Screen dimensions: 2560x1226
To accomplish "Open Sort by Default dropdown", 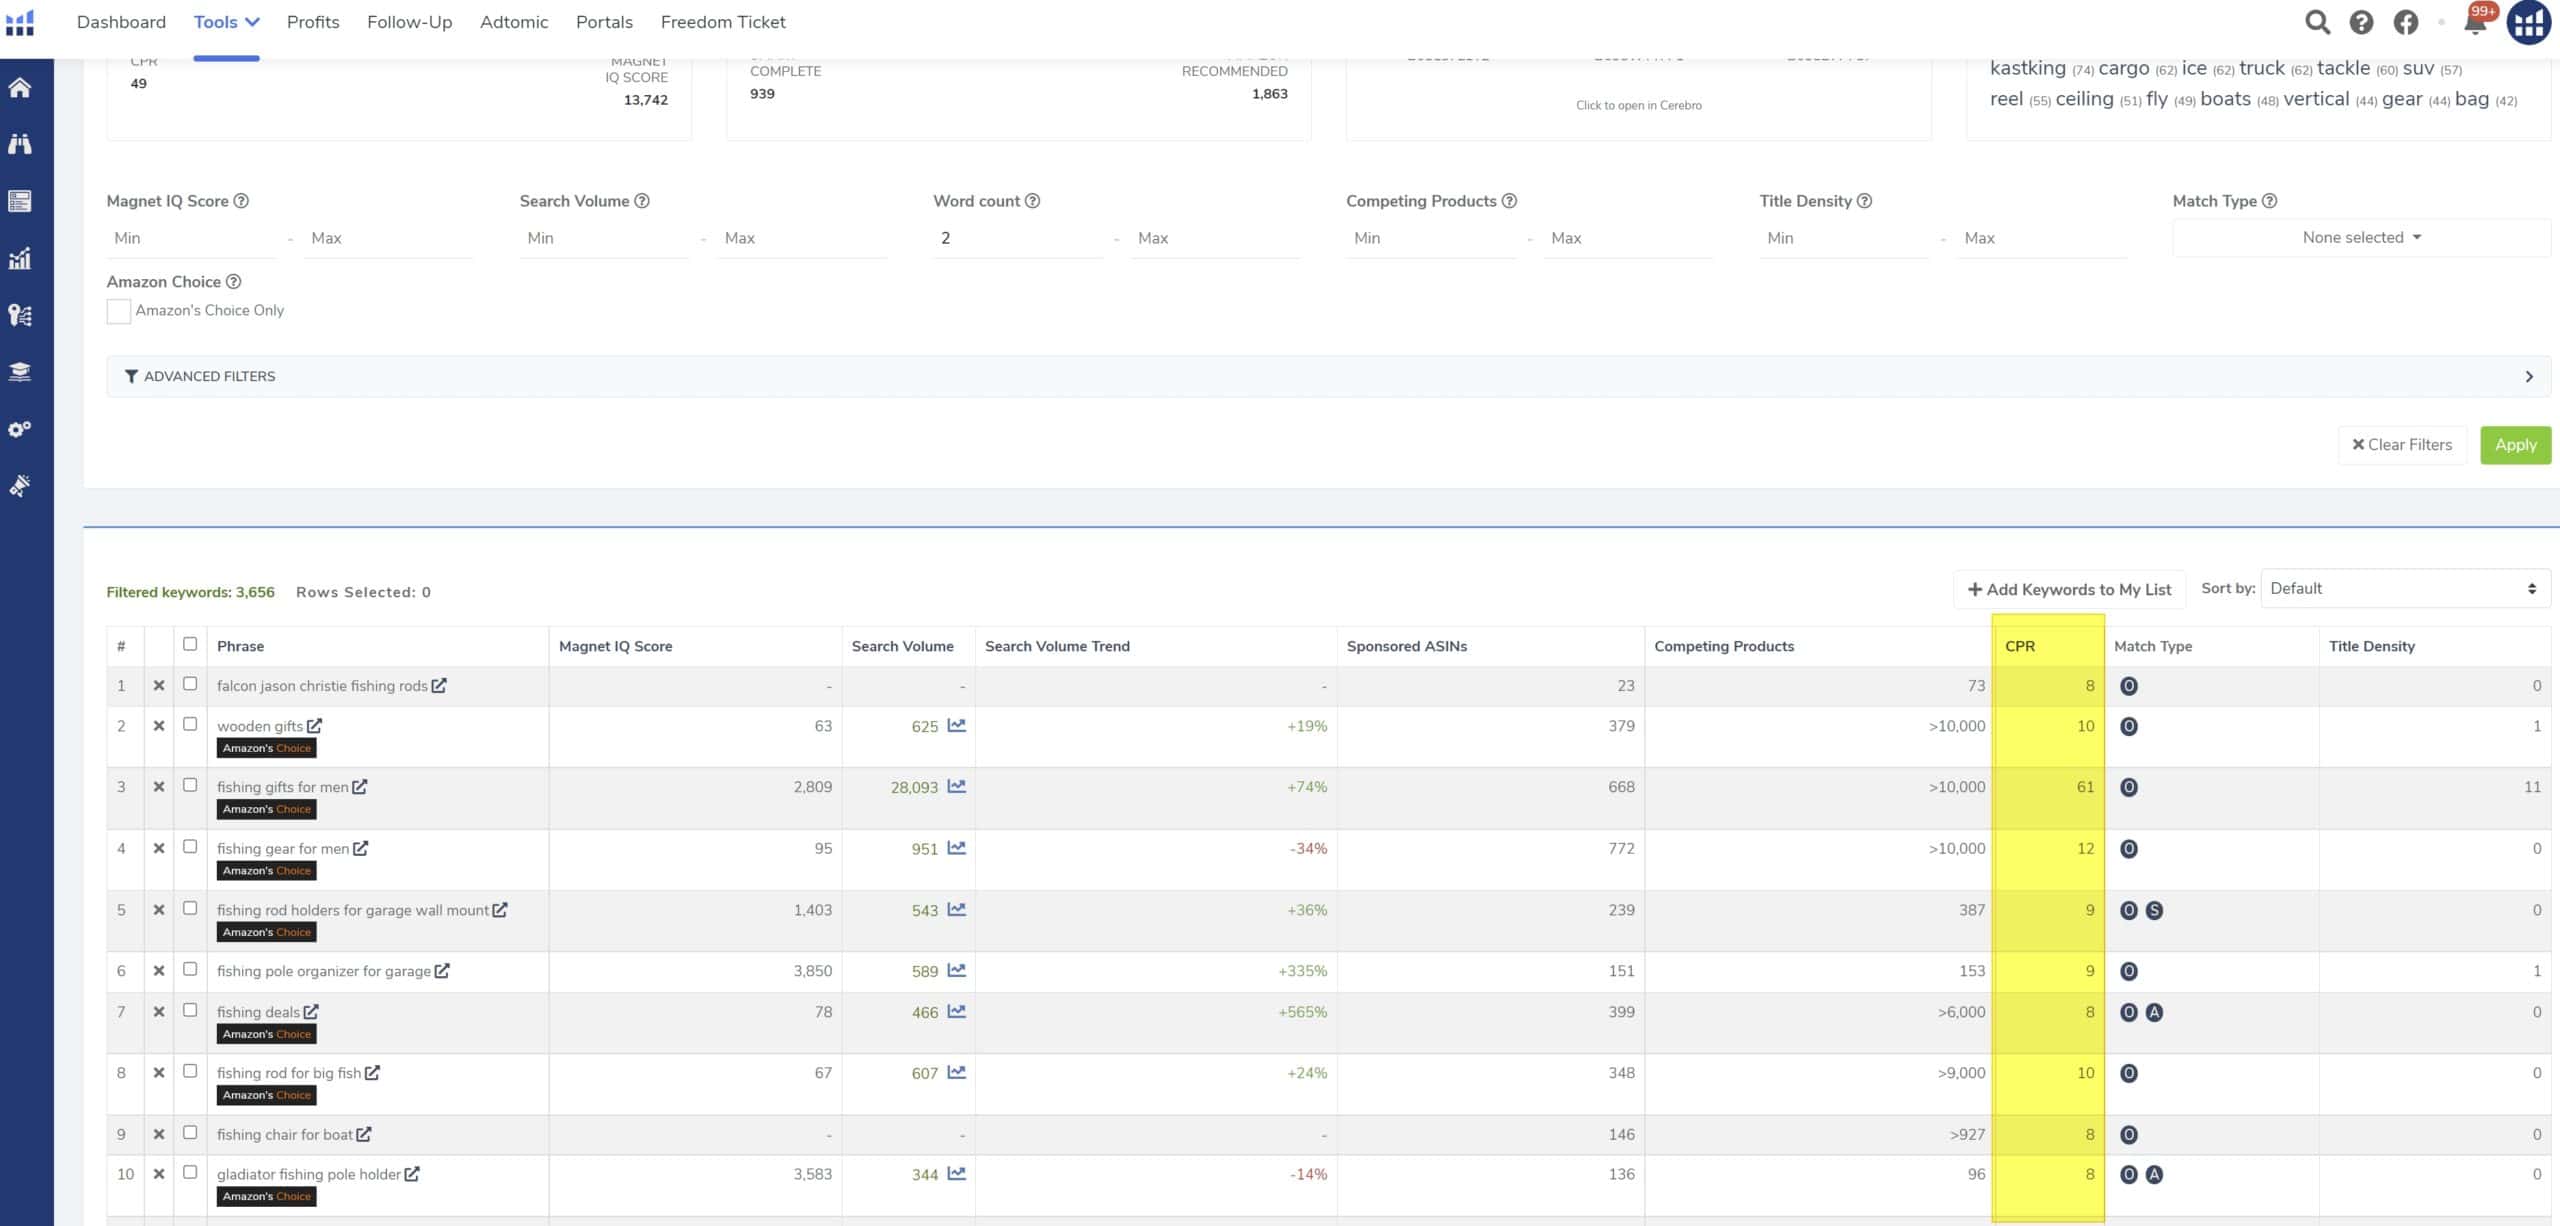I will click(2405, 589).
